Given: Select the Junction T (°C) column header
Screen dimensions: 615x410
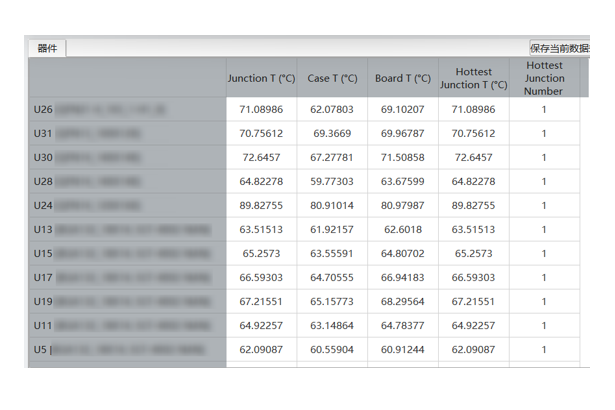Looking at the screenshot, I should (x=261, y=78).
